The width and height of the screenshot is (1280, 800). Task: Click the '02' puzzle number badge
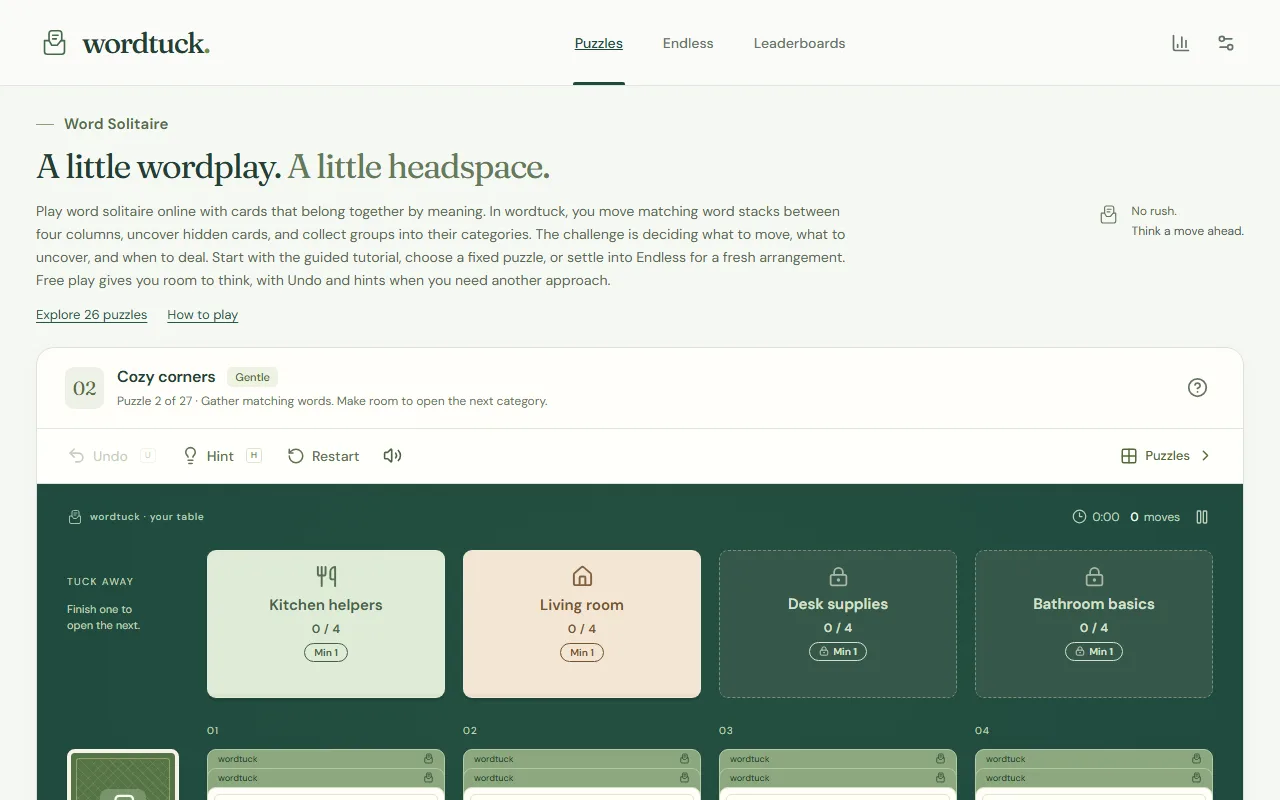coord(85,388)
